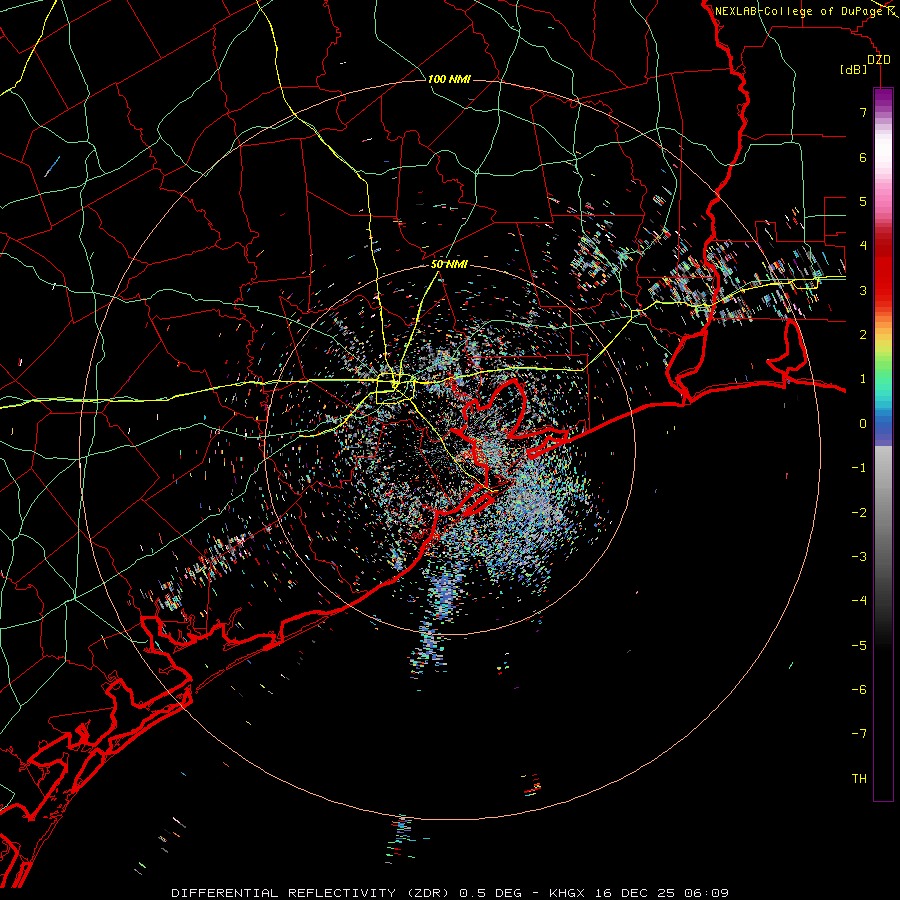Click the 2 value on color scale
This screenshot has width=900, height=900.
pyautogui.click(x=863, y=335)
